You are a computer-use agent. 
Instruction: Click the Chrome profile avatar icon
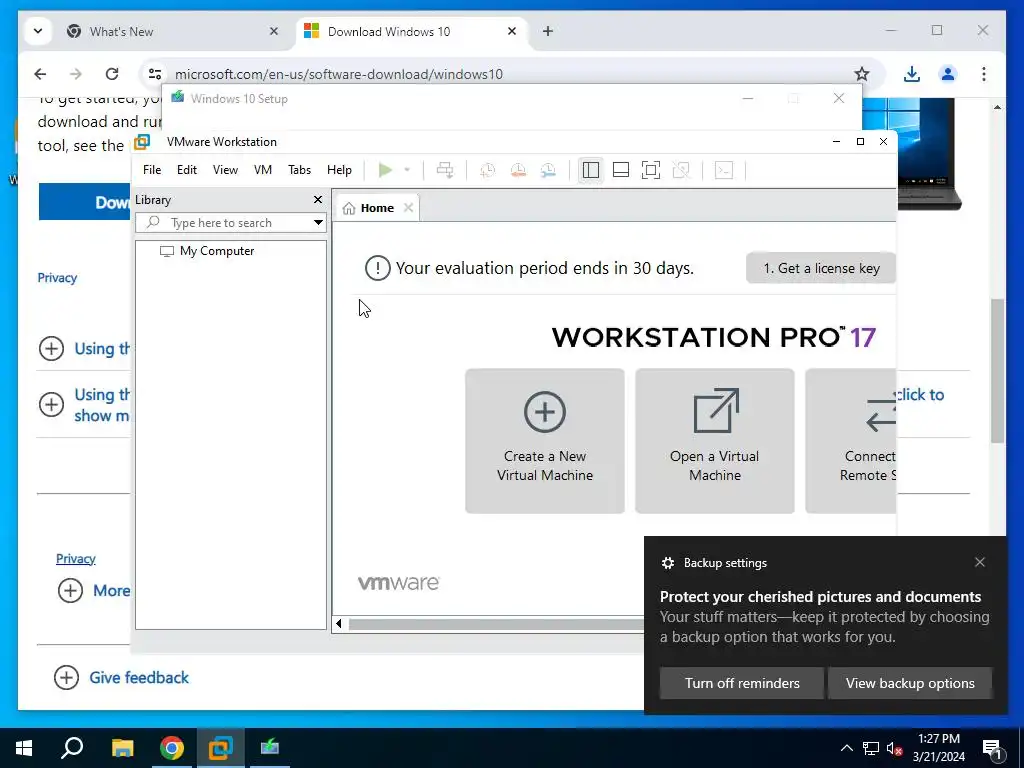(948, 74)
